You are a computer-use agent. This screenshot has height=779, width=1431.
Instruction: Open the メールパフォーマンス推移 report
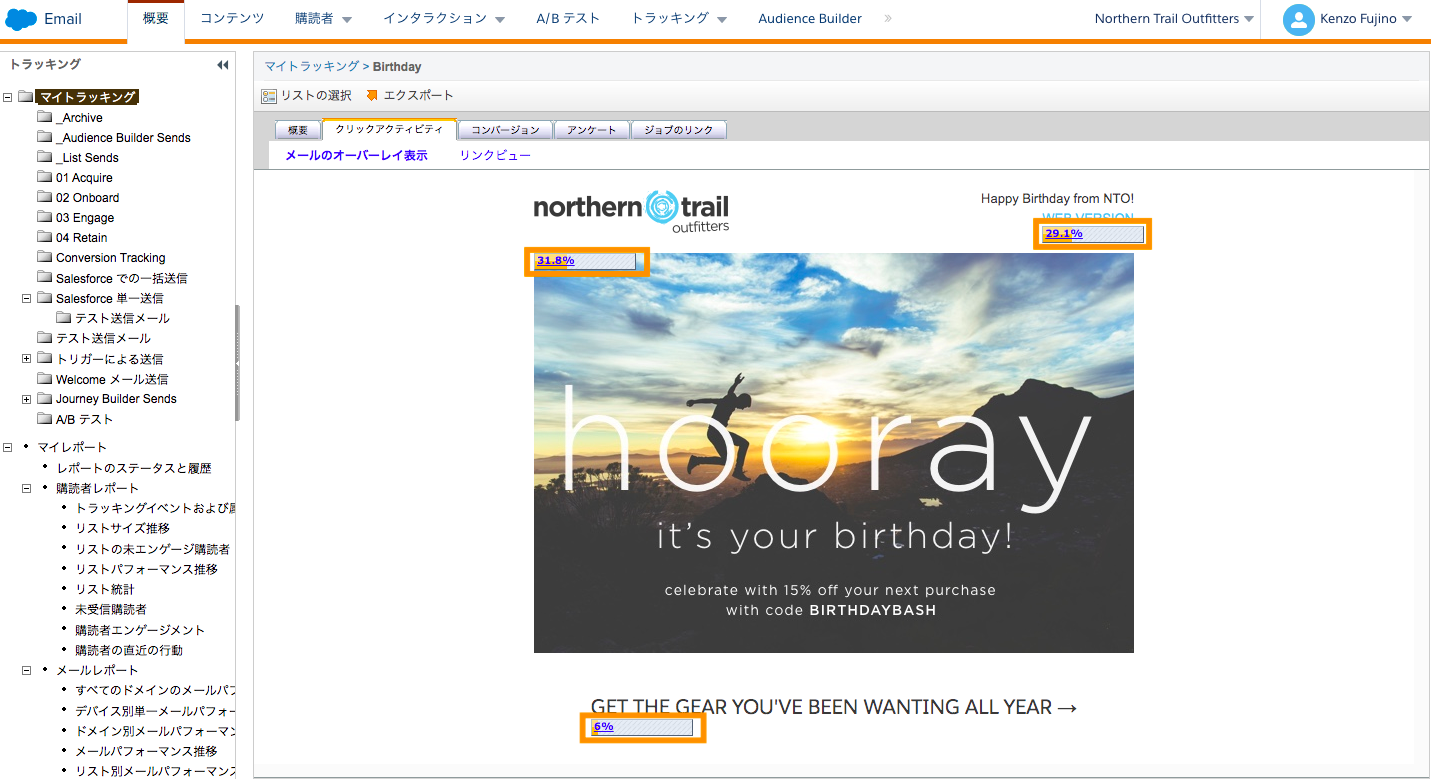(x=146, y=751)
